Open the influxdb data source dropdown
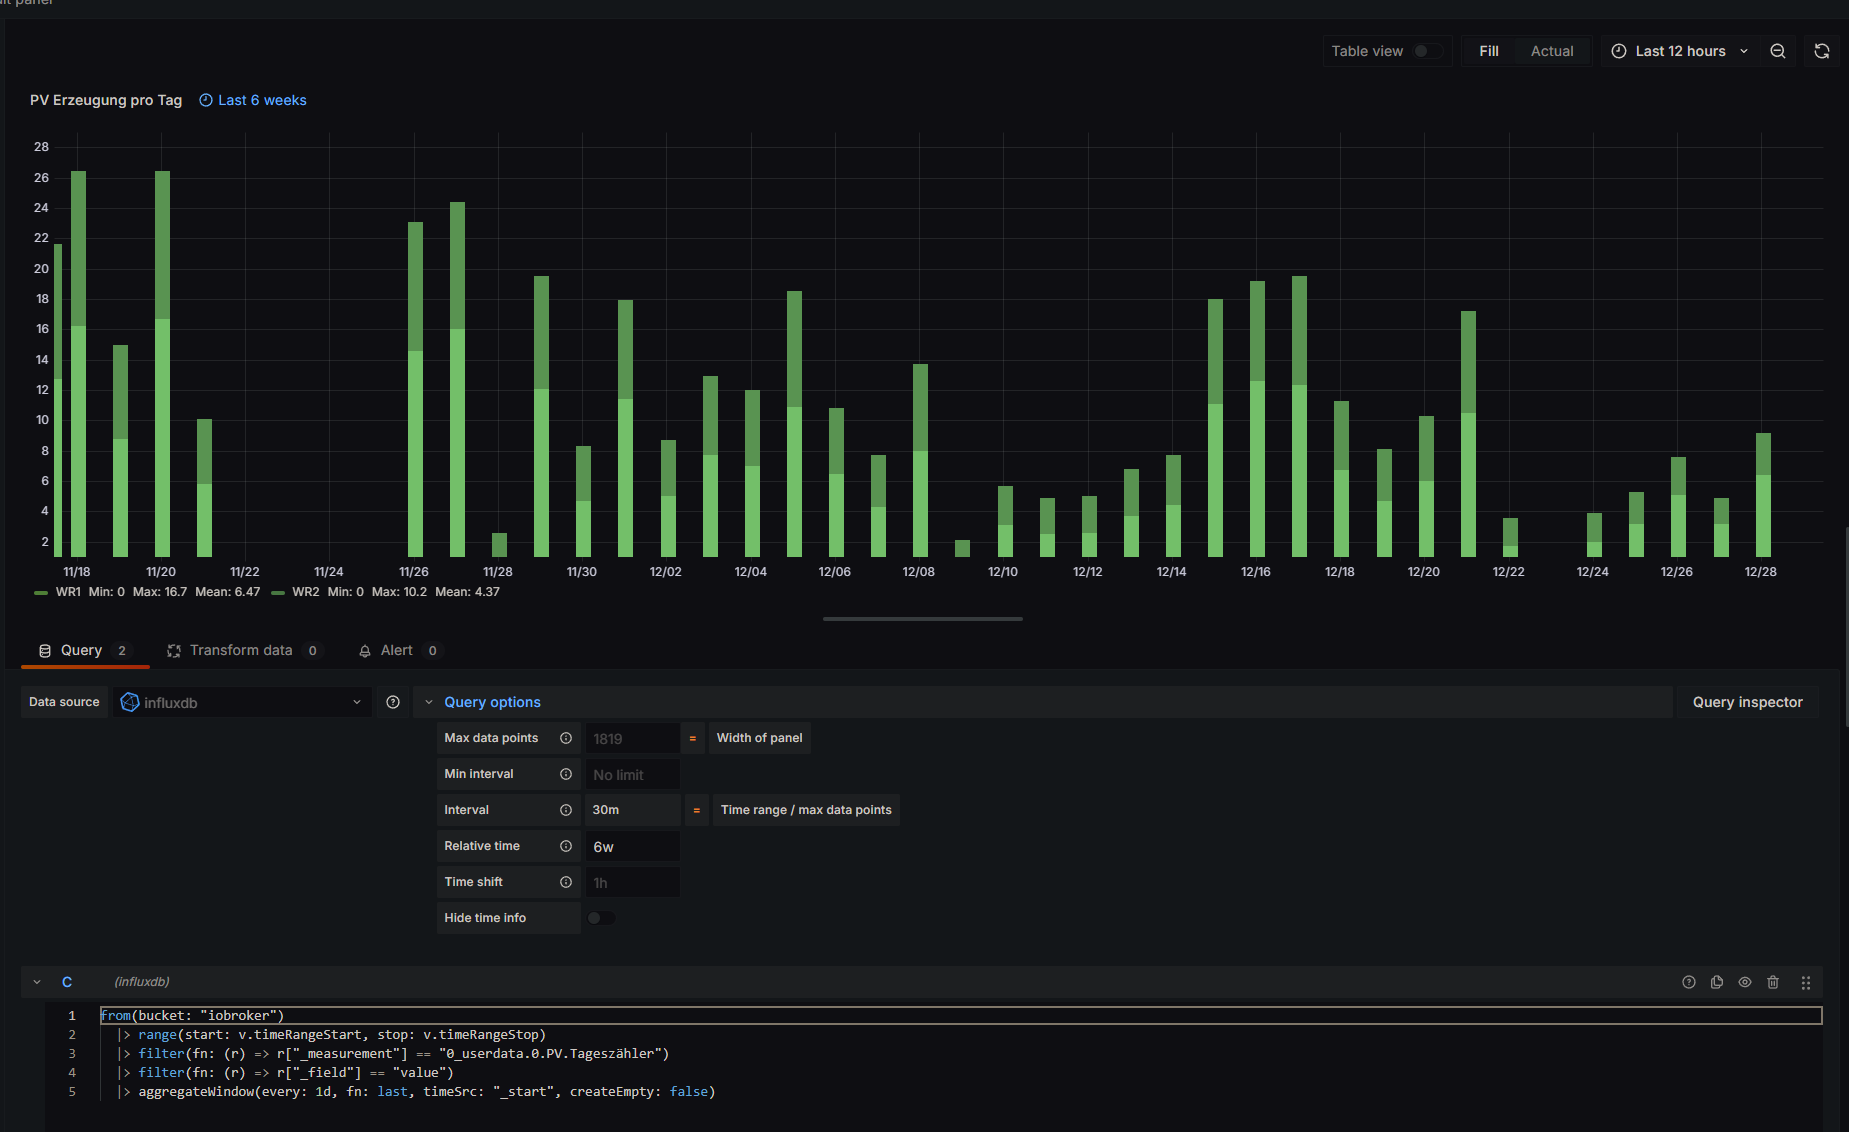1849x1132 pixels. pyautogui.click(x=241, y=702)
